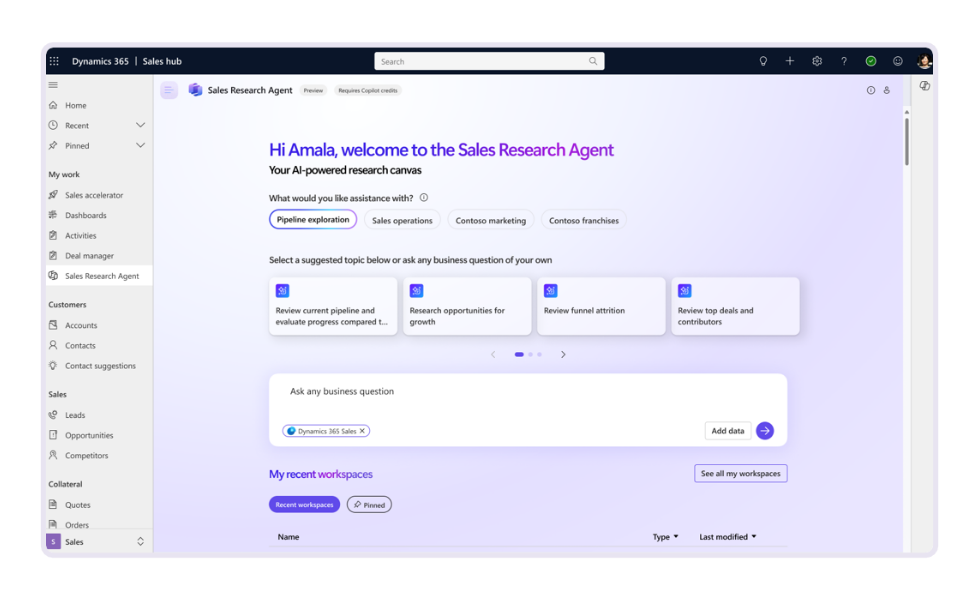The width and height of the screenshot is (960, 600).
Task: Open the Copilot side pane icon
Action: (x=924, y=86)
